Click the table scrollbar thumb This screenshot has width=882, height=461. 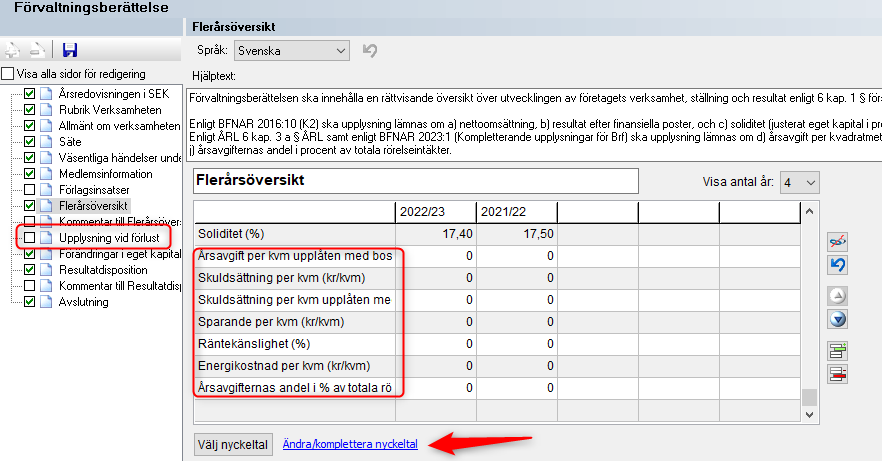click(809, 397)
